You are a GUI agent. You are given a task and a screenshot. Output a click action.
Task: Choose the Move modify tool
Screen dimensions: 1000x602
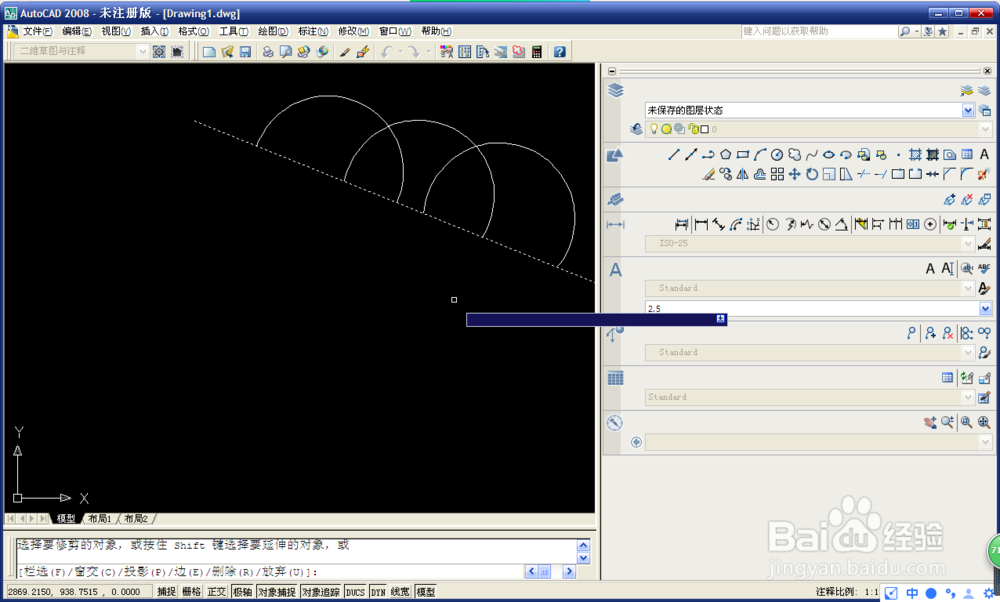click(x=794, y=174)
